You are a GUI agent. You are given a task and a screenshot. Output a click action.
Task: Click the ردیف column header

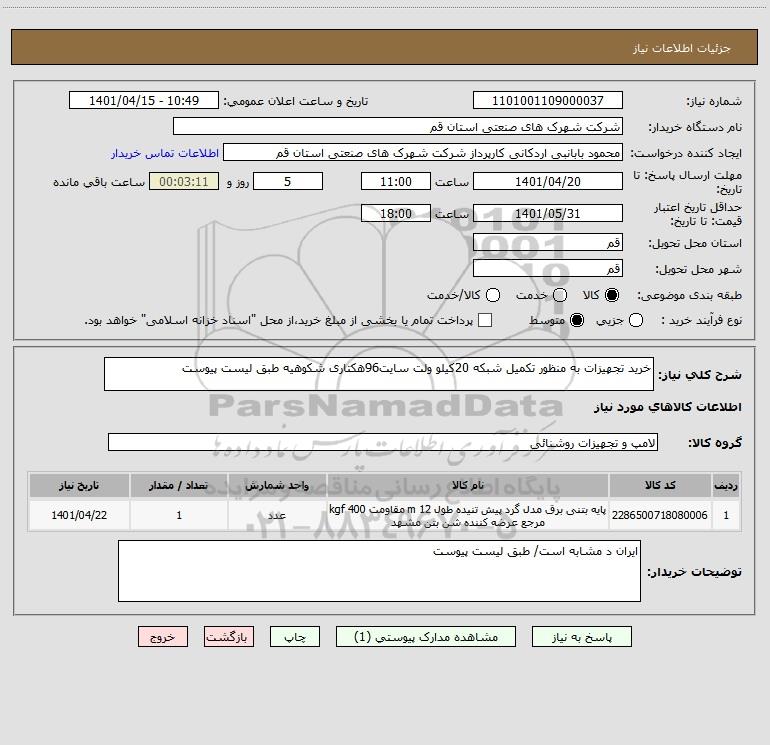(x=726, y=485)
